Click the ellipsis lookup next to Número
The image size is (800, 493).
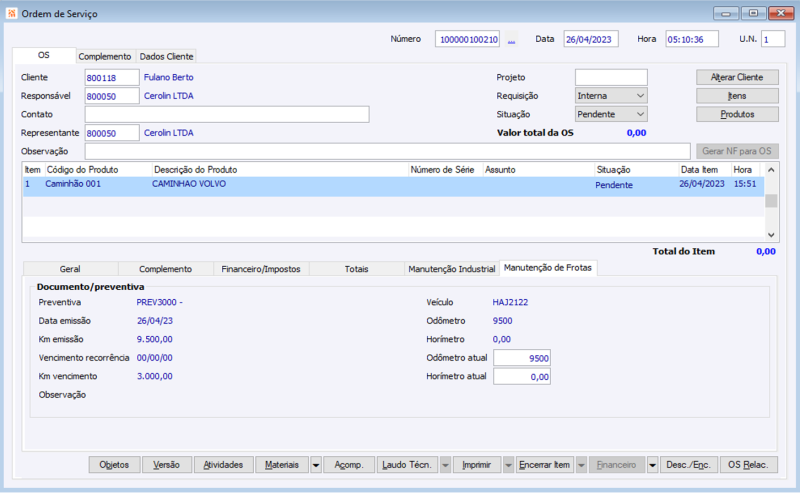click(512, 40)
